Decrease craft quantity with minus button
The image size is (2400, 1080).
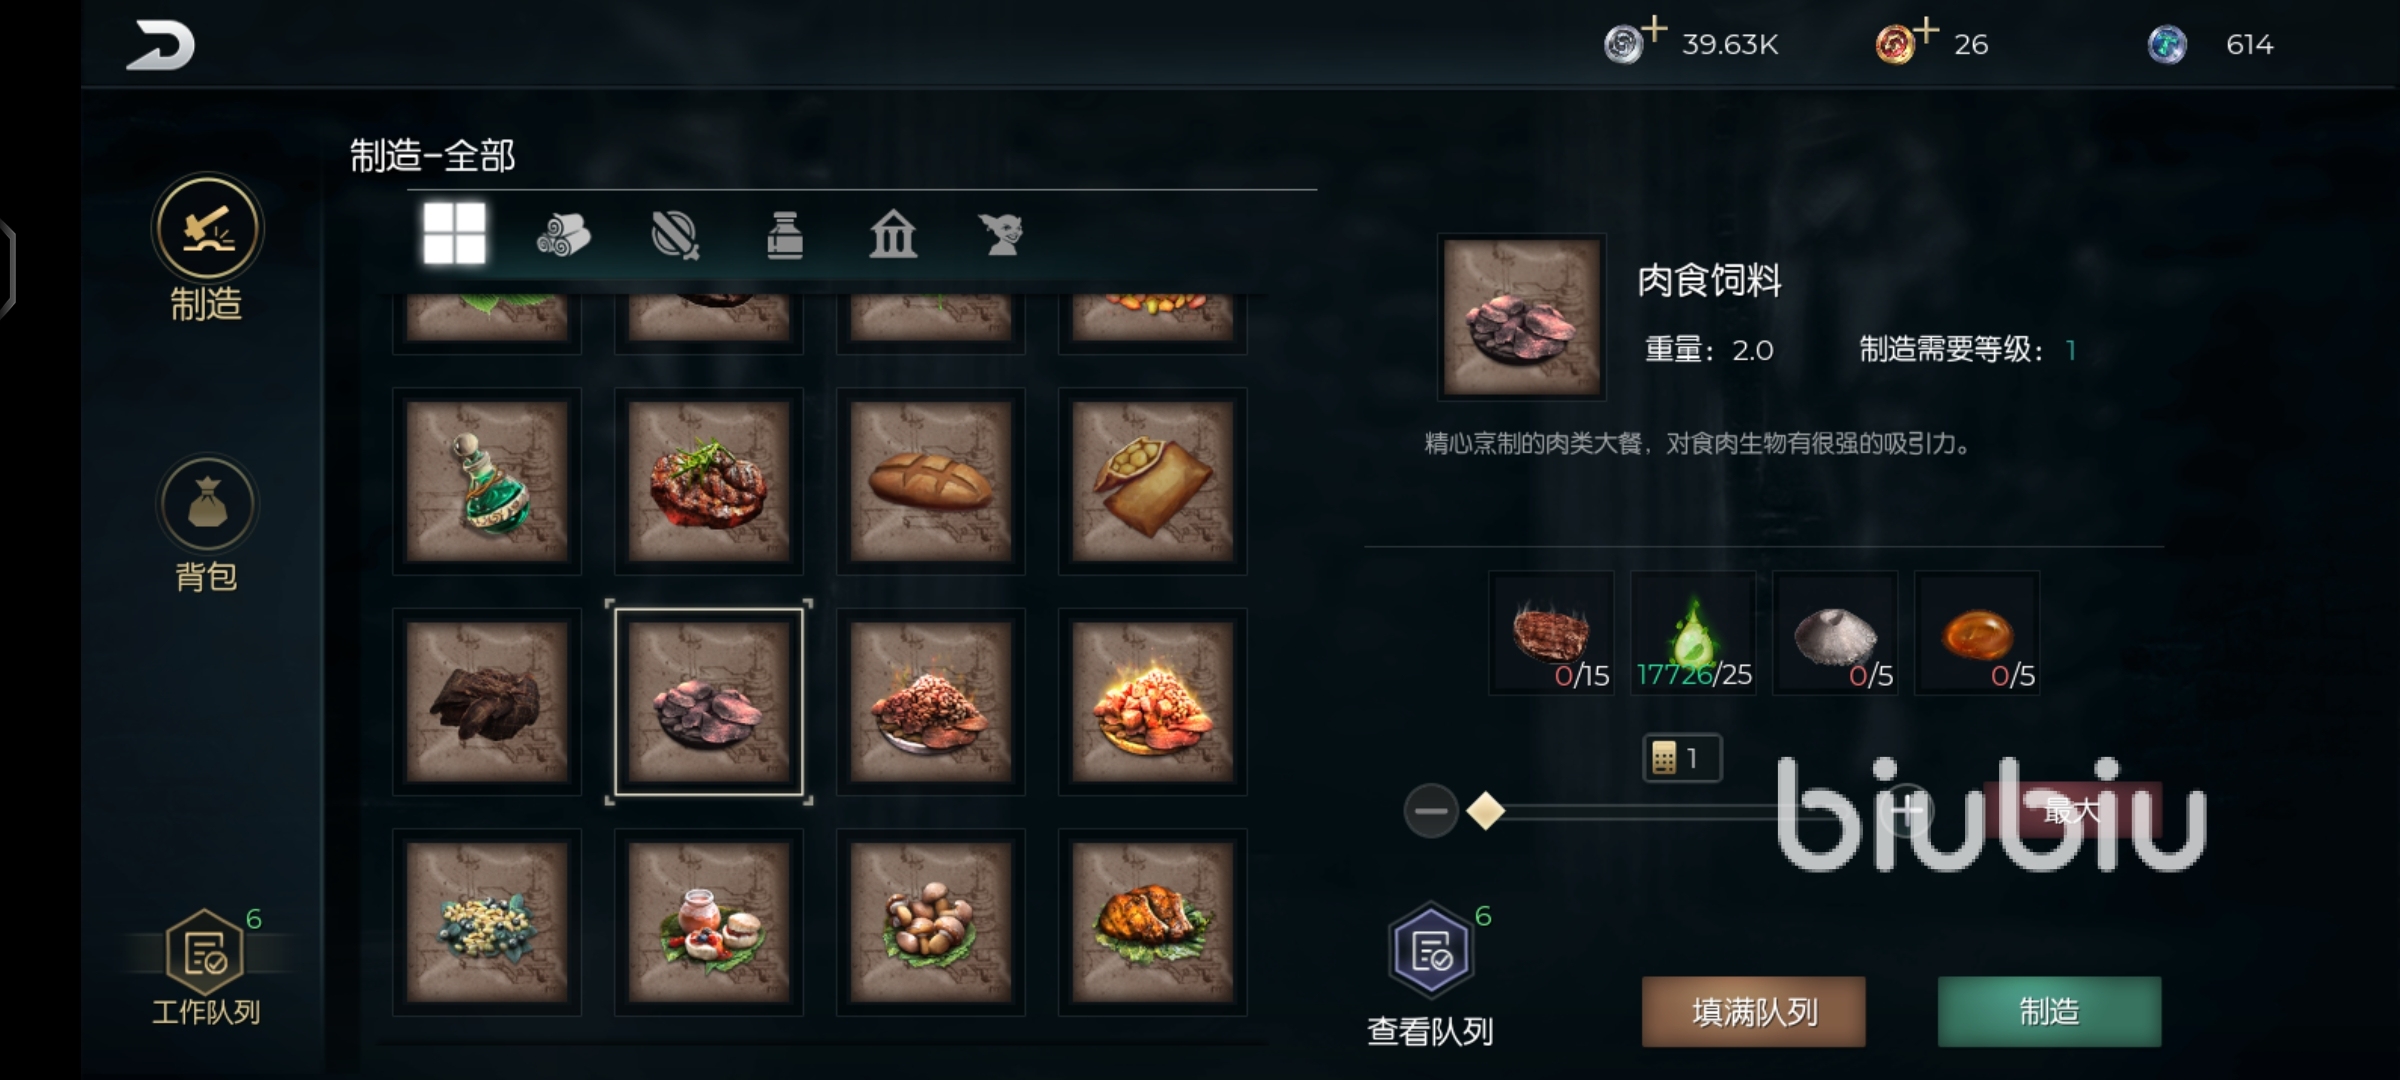pos(1430,811)
